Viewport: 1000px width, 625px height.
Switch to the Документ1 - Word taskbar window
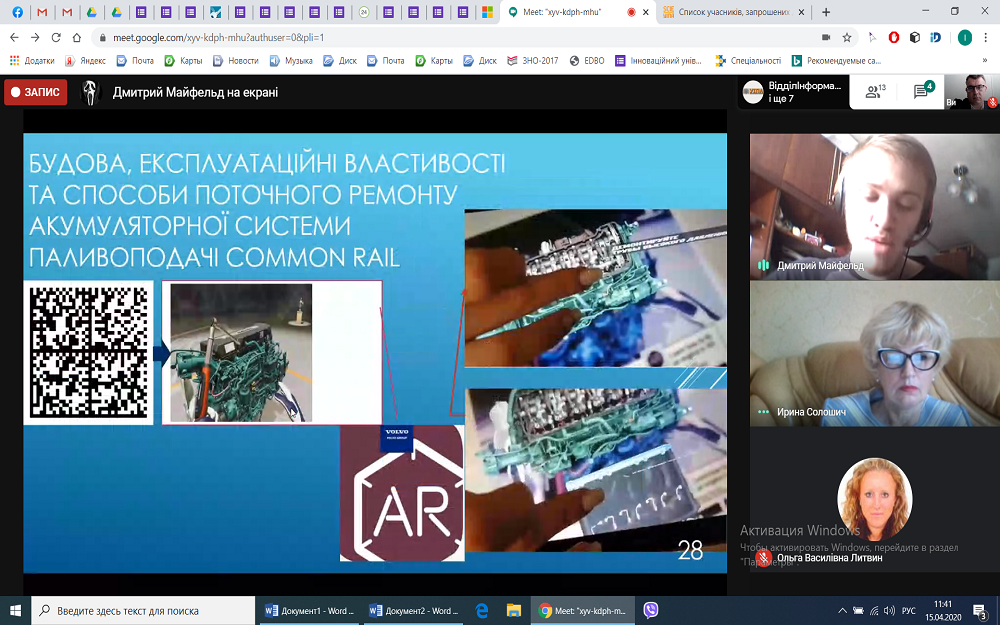tap(308, 610)
